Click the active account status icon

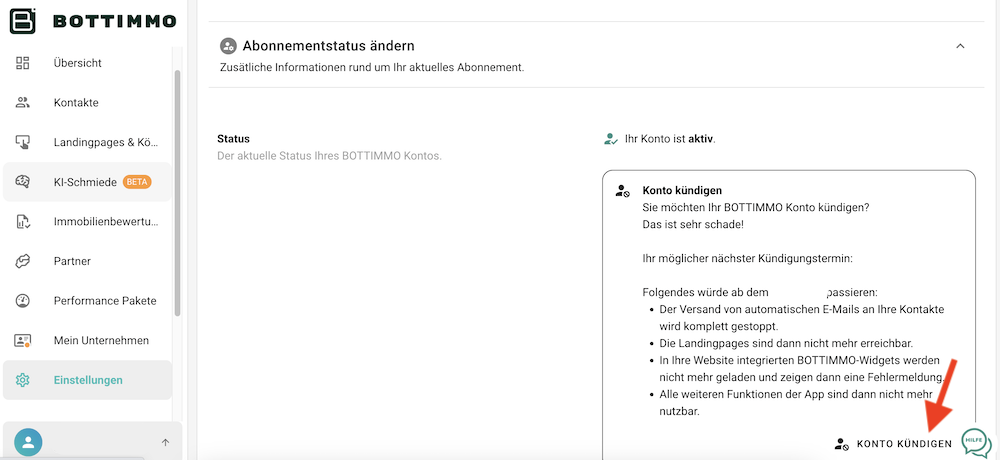click(611, 138)
